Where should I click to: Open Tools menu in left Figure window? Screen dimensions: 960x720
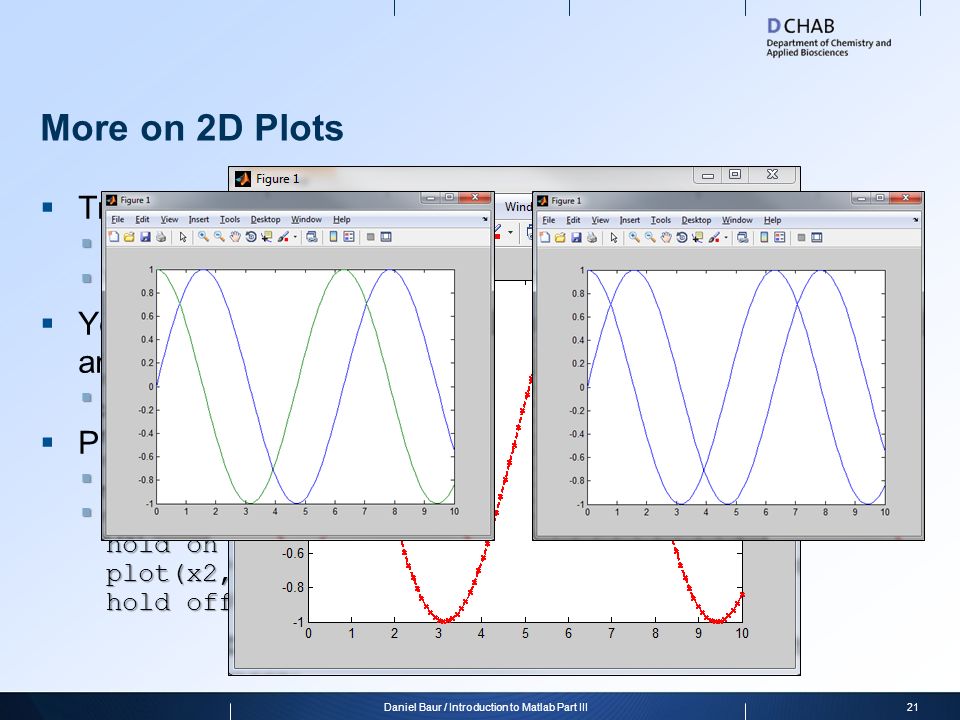(x=230, y=219)
